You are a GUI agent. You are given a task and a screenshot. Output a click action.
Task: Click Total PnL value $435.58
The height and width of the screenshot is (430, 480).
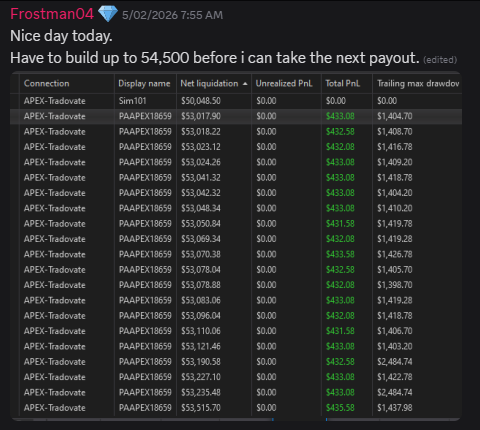click(x=340, y=407)
